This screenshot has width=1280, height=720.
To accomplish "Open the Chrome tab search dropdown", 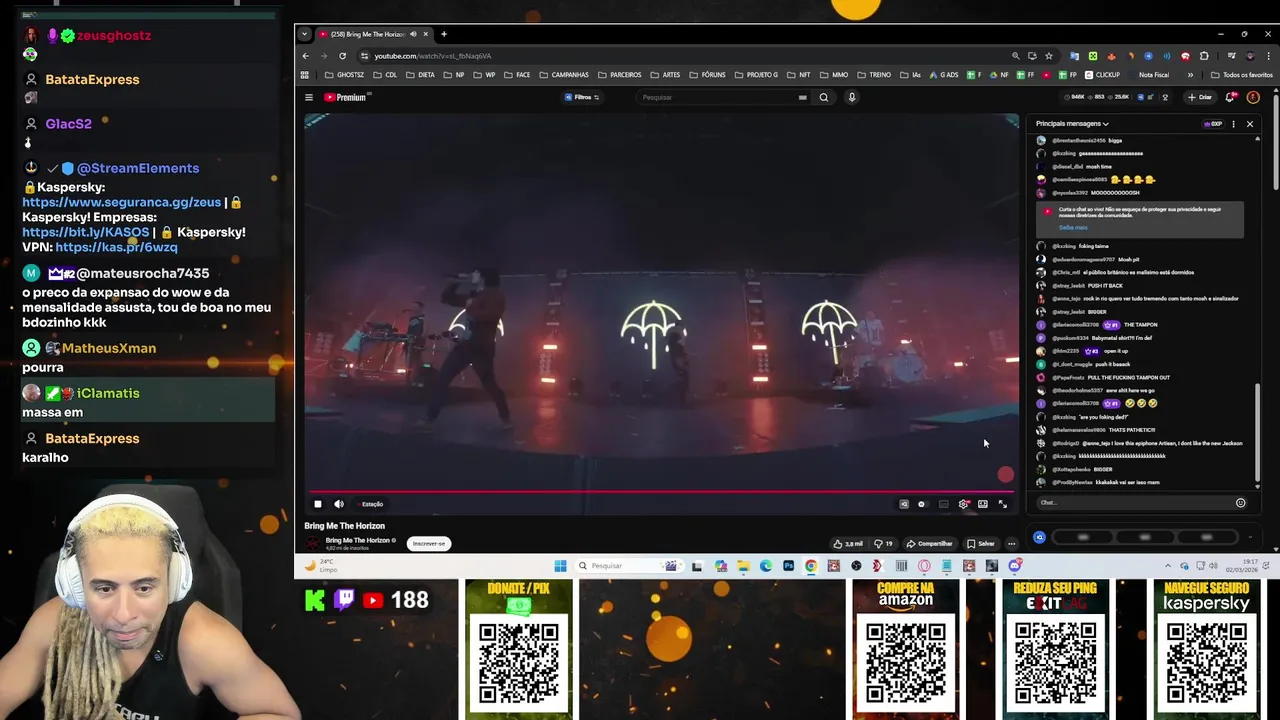I will coord(304,34).
